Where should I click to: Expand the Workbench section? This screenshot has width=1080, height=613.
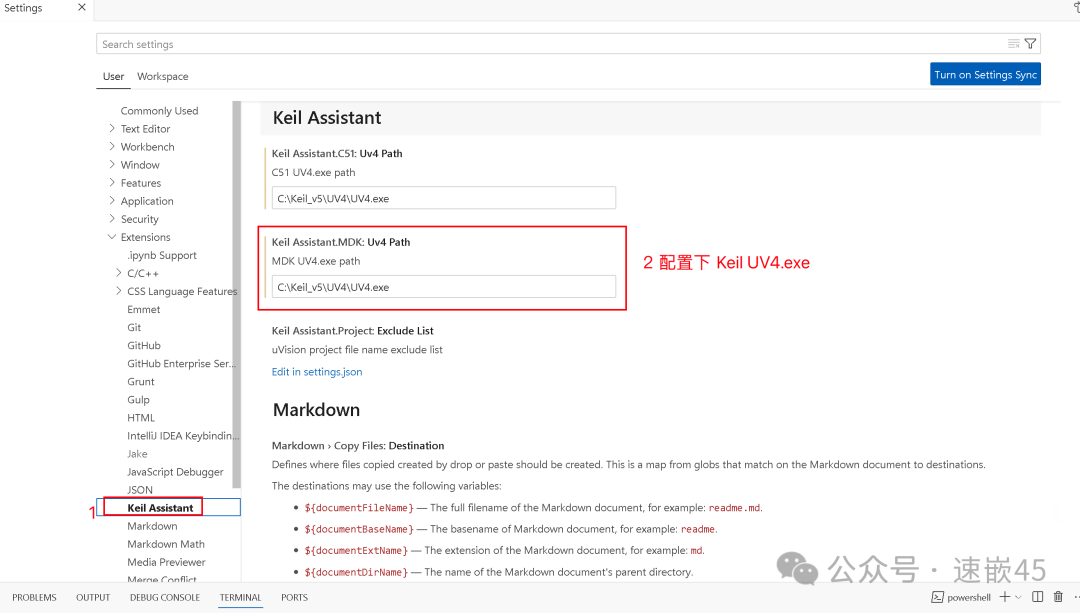(112, 146)
